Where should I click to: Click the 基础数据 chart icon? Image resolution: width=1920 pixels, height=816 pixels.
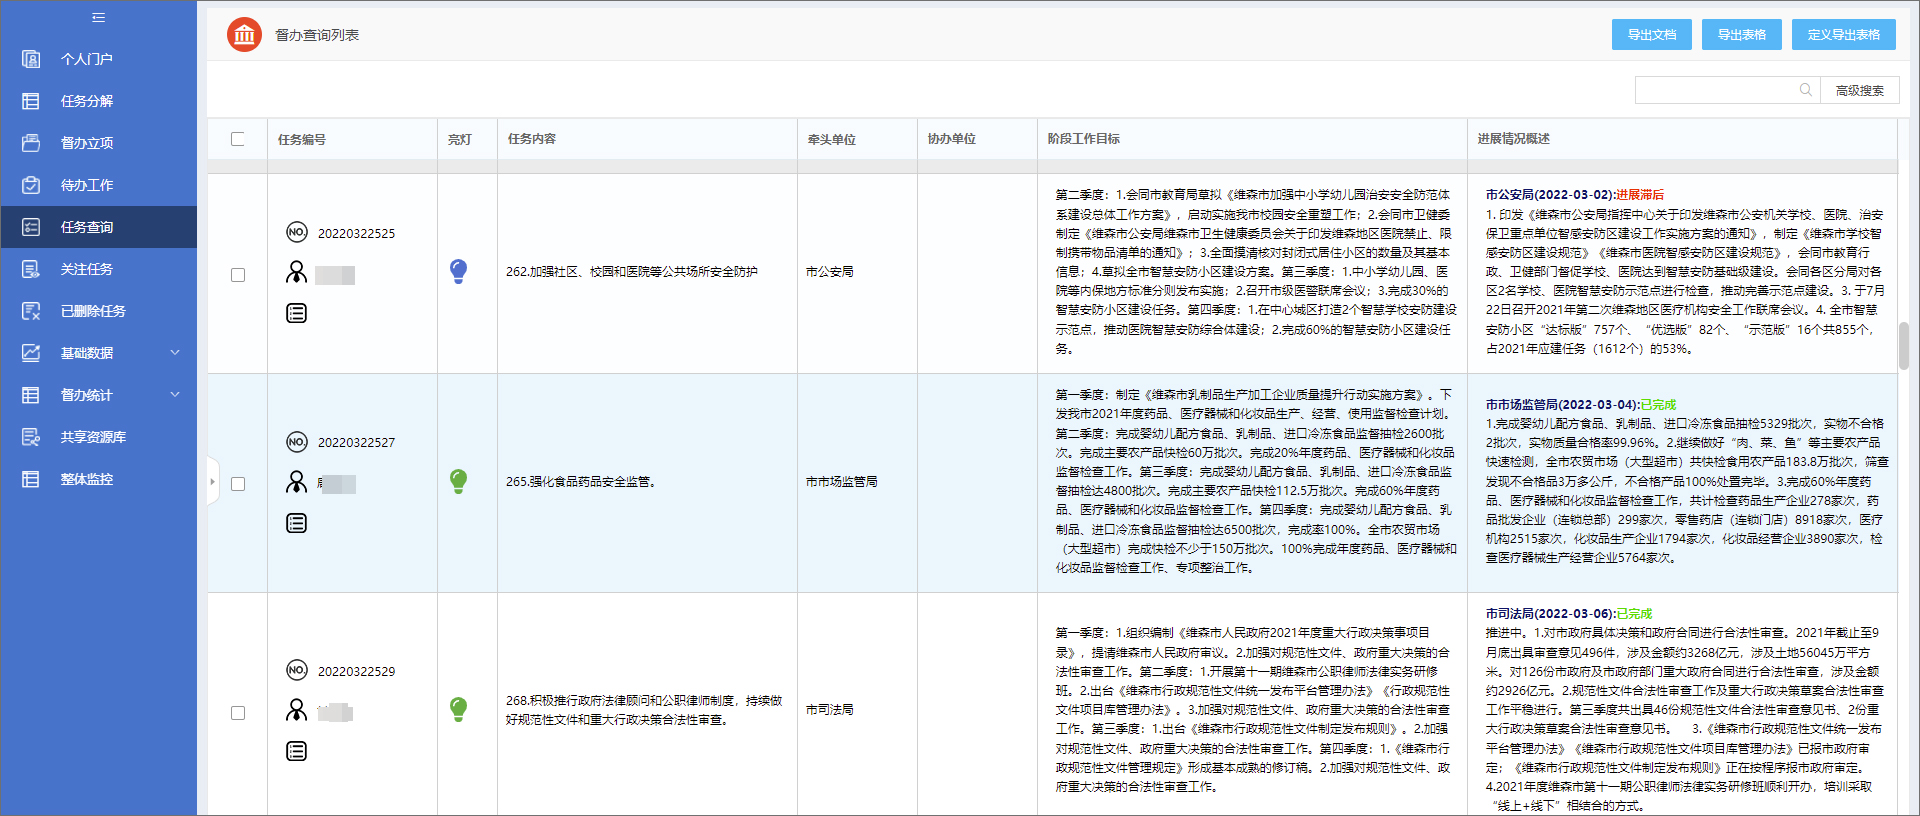[x=31, y=353]
